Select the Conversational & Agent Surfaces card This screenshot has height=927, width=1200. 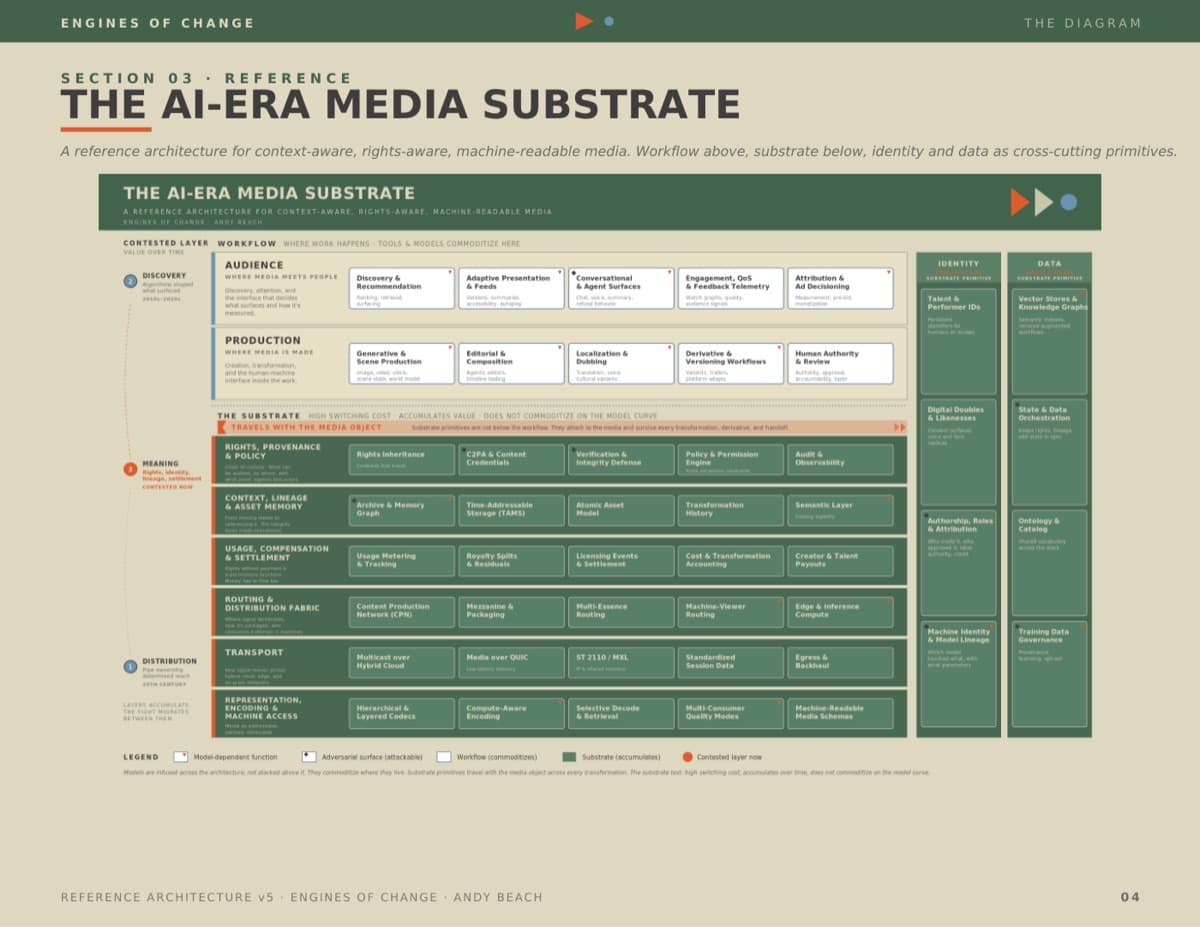[x=622, y=288]
